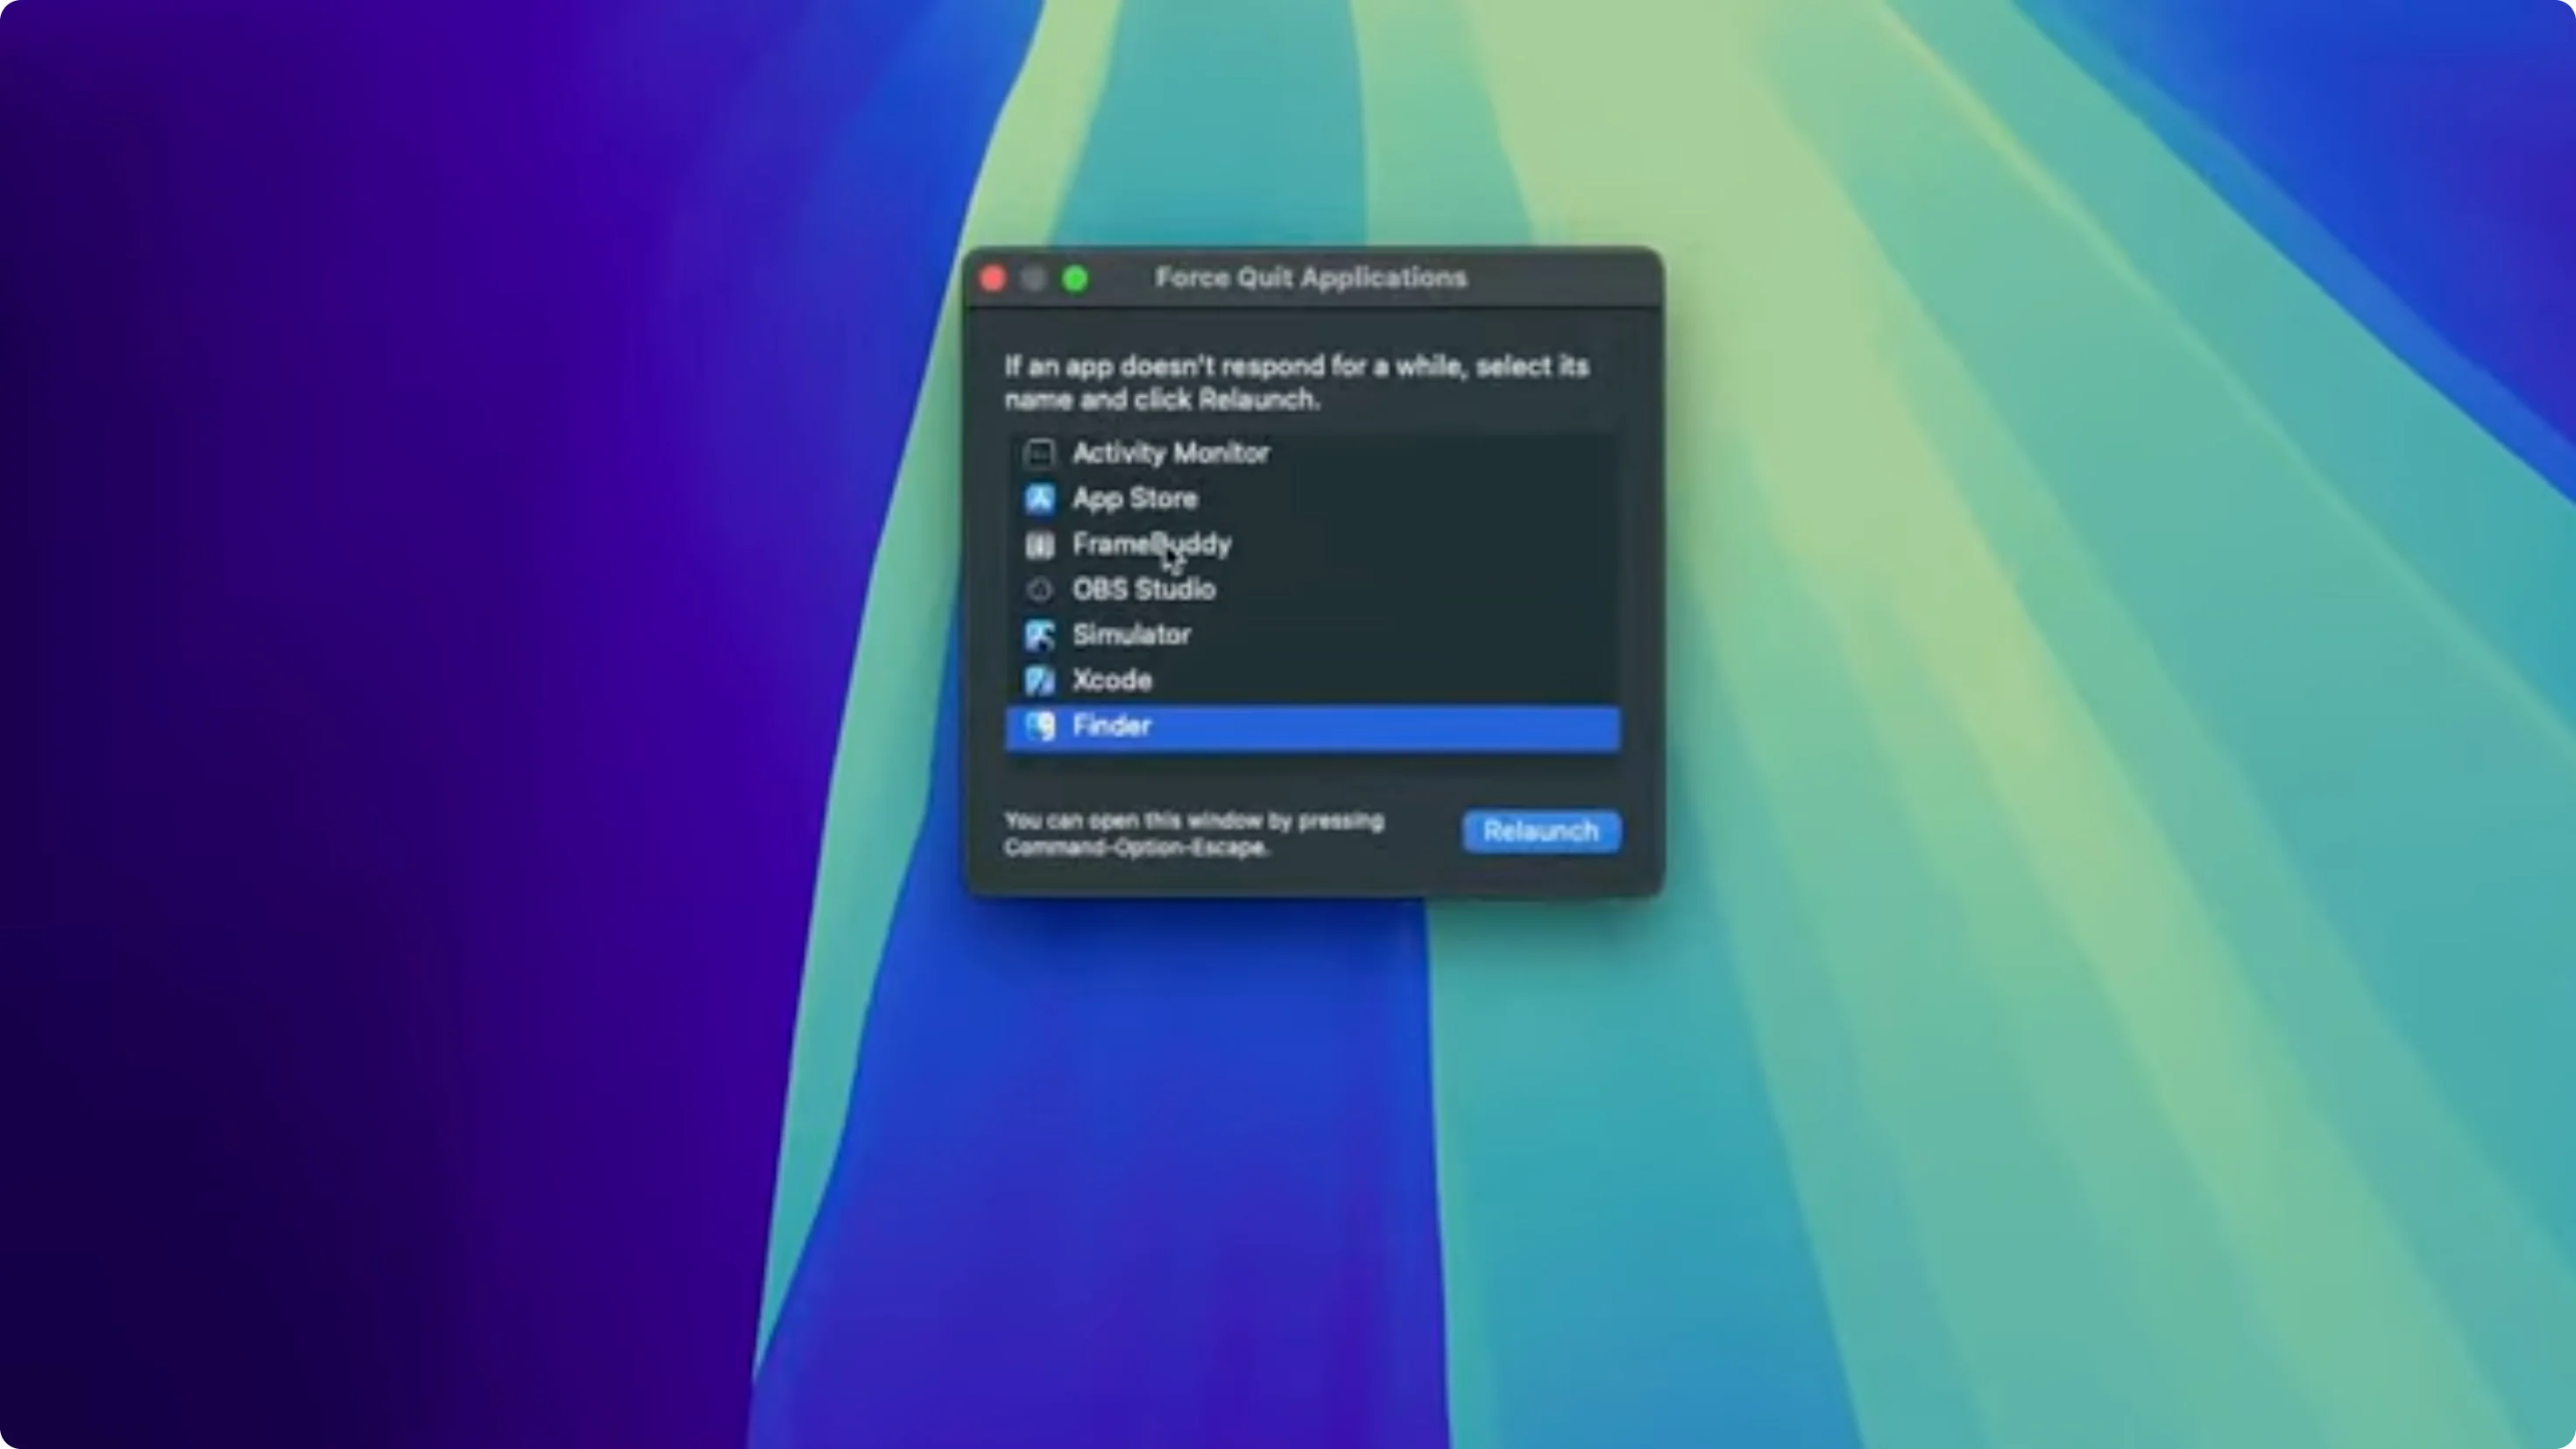The height and width of the screenshot is (1449, 2576).
Task: Click the FrameBuddy app icon
Action: (x=1040, y=544)
